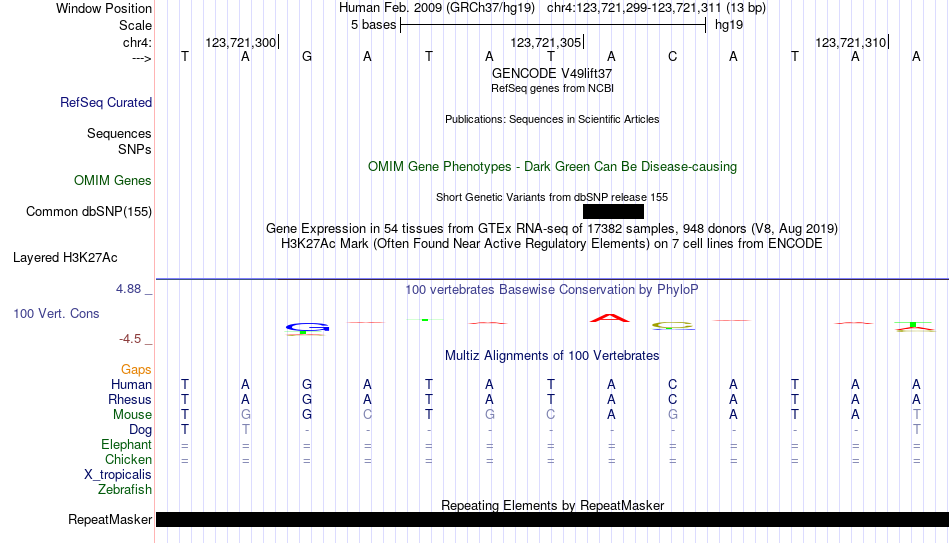The image size is (950, 543).
Task: Click the Layered H3K27Ac track label
Action: point(65,258)
